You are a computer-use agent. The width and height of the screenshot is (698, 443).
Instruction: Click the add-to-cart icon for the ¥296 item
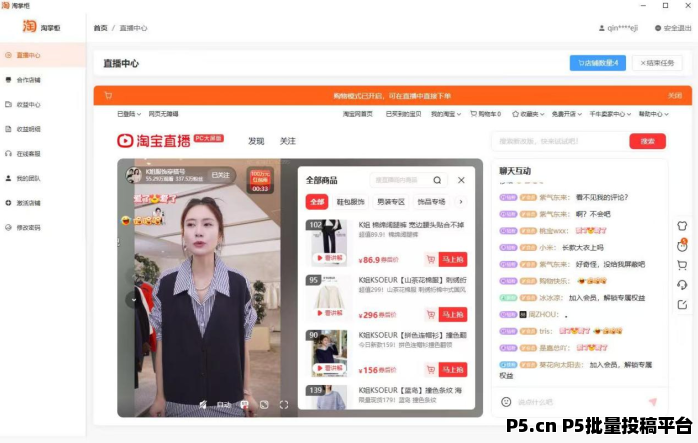pyautogui.click(x=430, y=314)
